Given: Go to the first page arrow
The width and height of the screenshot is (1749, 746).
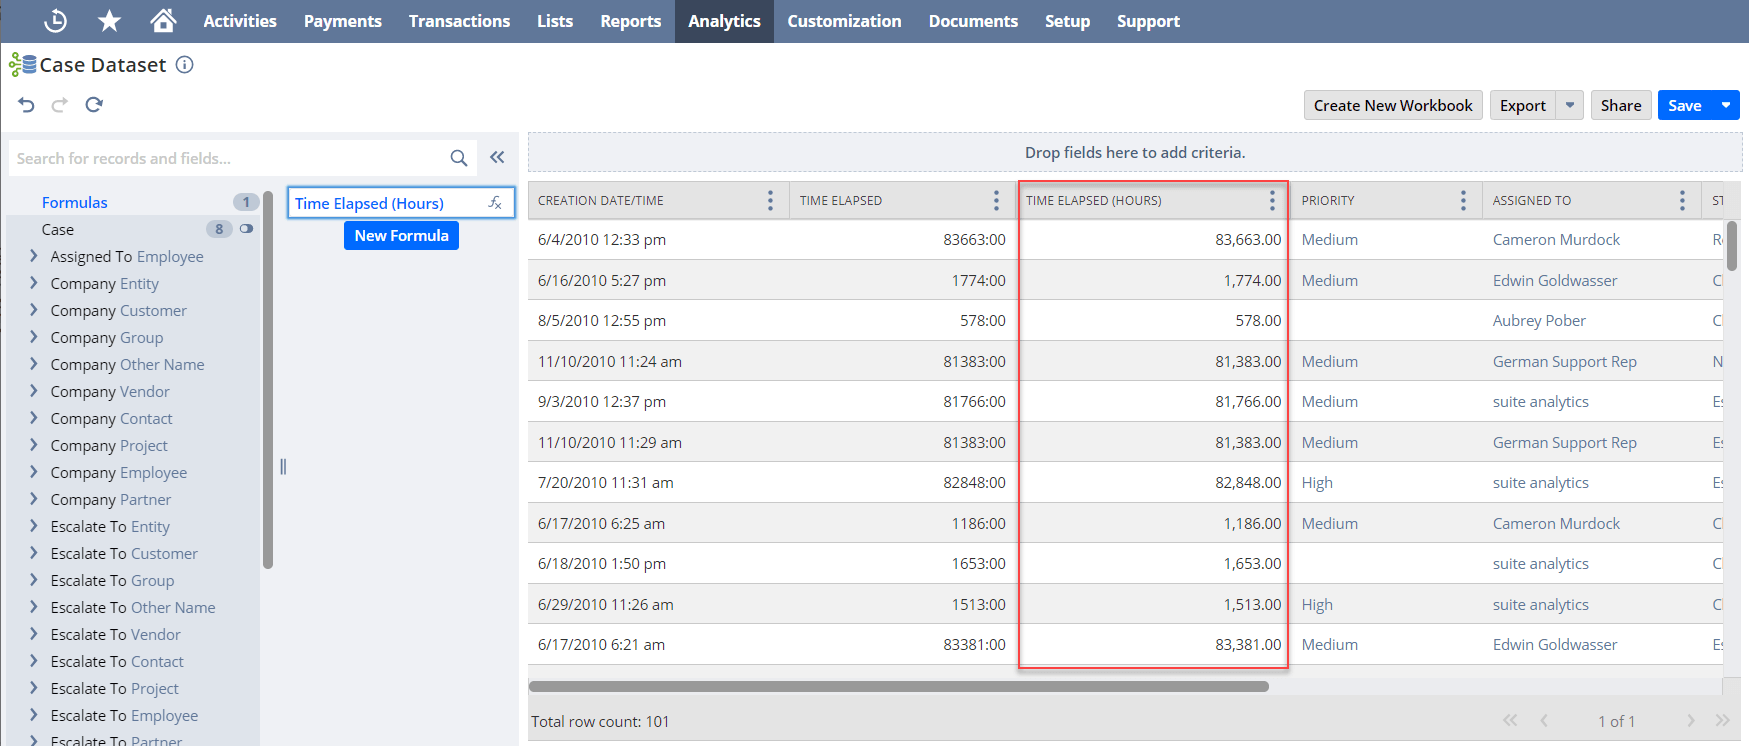Looking at the screenshot, I should [x=1510, y=721].
